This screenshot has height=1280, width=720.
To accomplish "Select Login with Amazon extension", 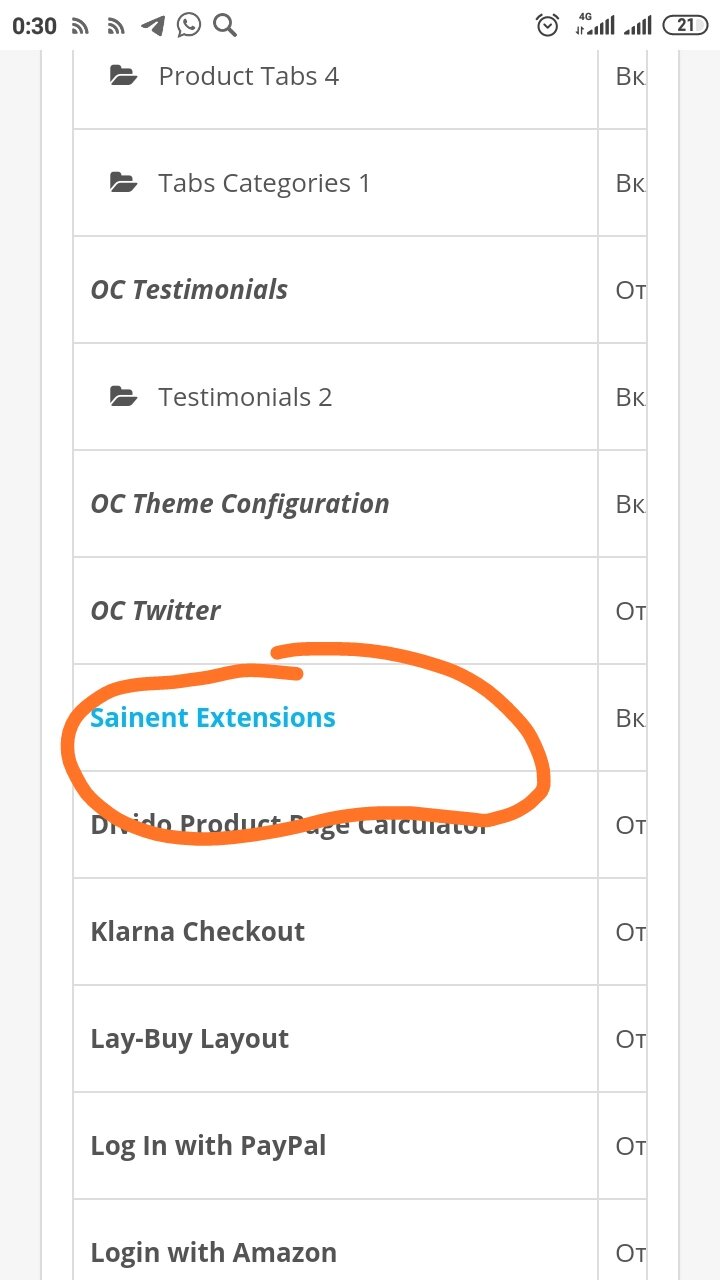I will pos(214,1253).
